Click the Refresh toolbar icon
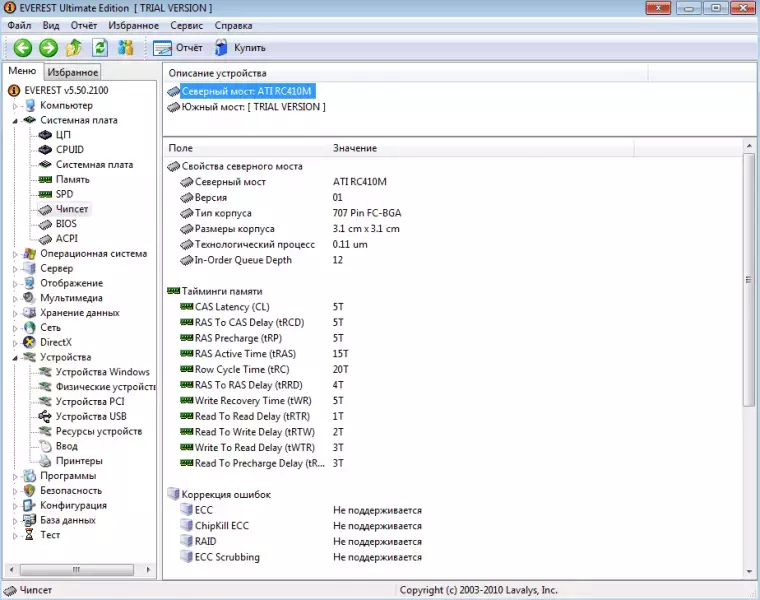The image size is (760, 600). [100, 47]
